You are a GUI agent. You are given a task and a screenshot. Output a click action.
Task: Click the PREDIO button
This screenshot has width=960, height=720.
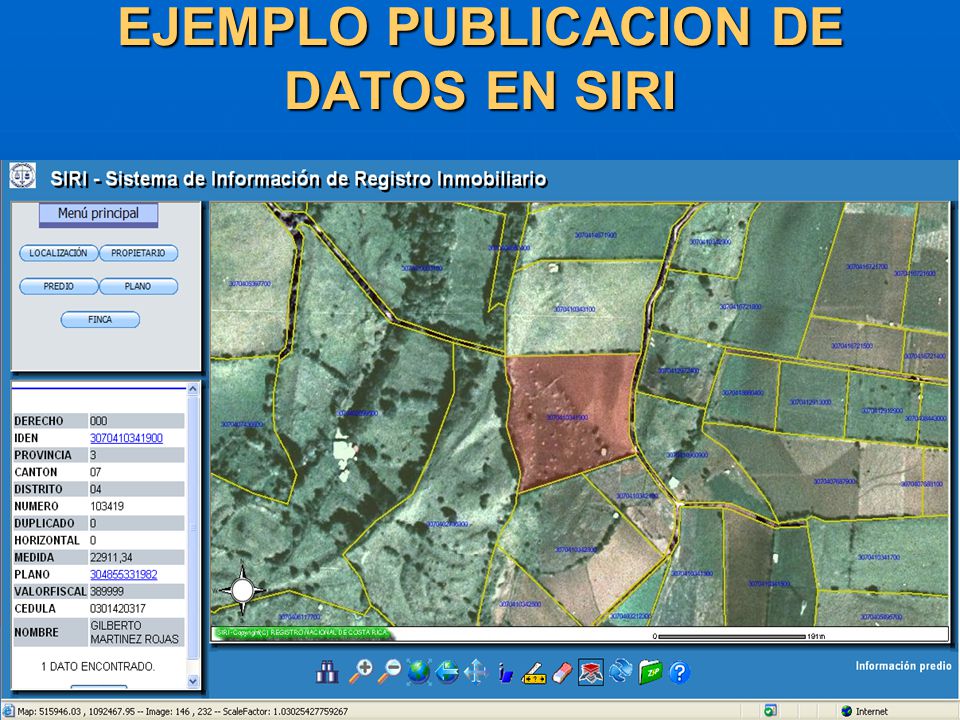pyautogui.click(x=59, y=286)
